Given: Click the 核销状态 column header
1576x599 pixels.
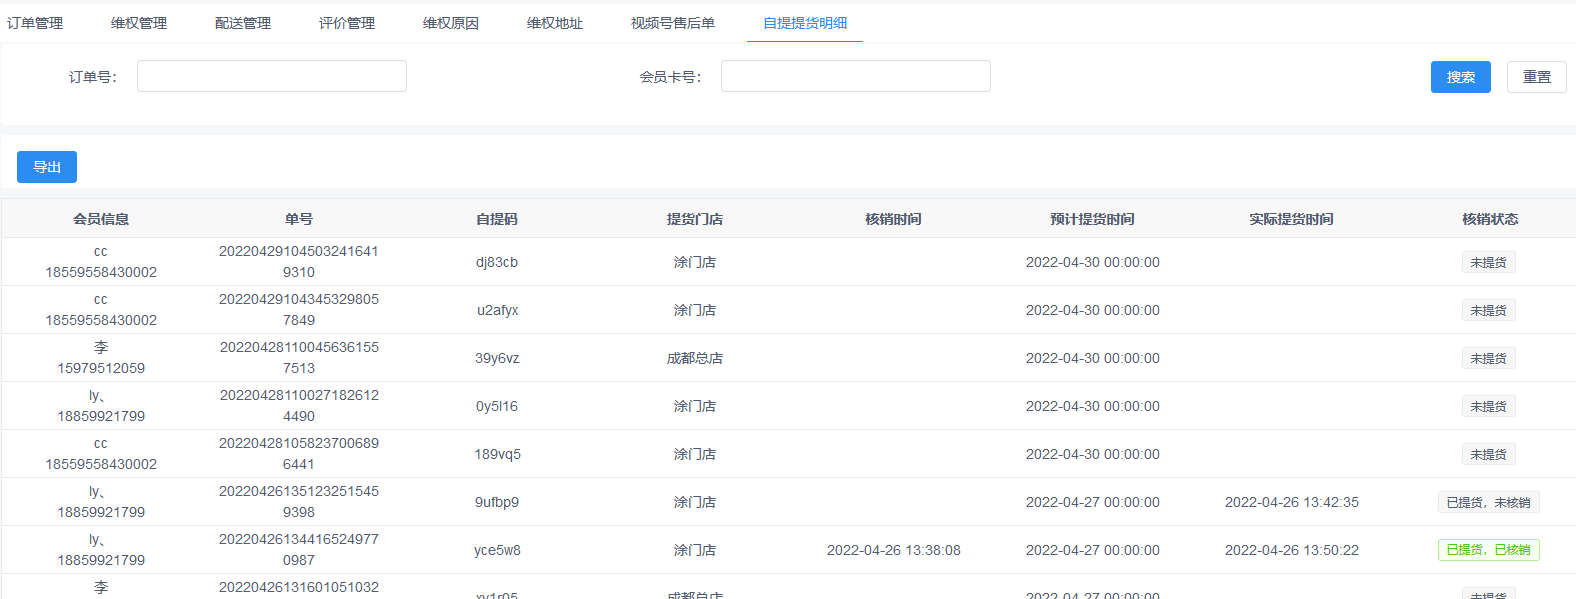Looking at the screenshot, I should point(1490,219).
